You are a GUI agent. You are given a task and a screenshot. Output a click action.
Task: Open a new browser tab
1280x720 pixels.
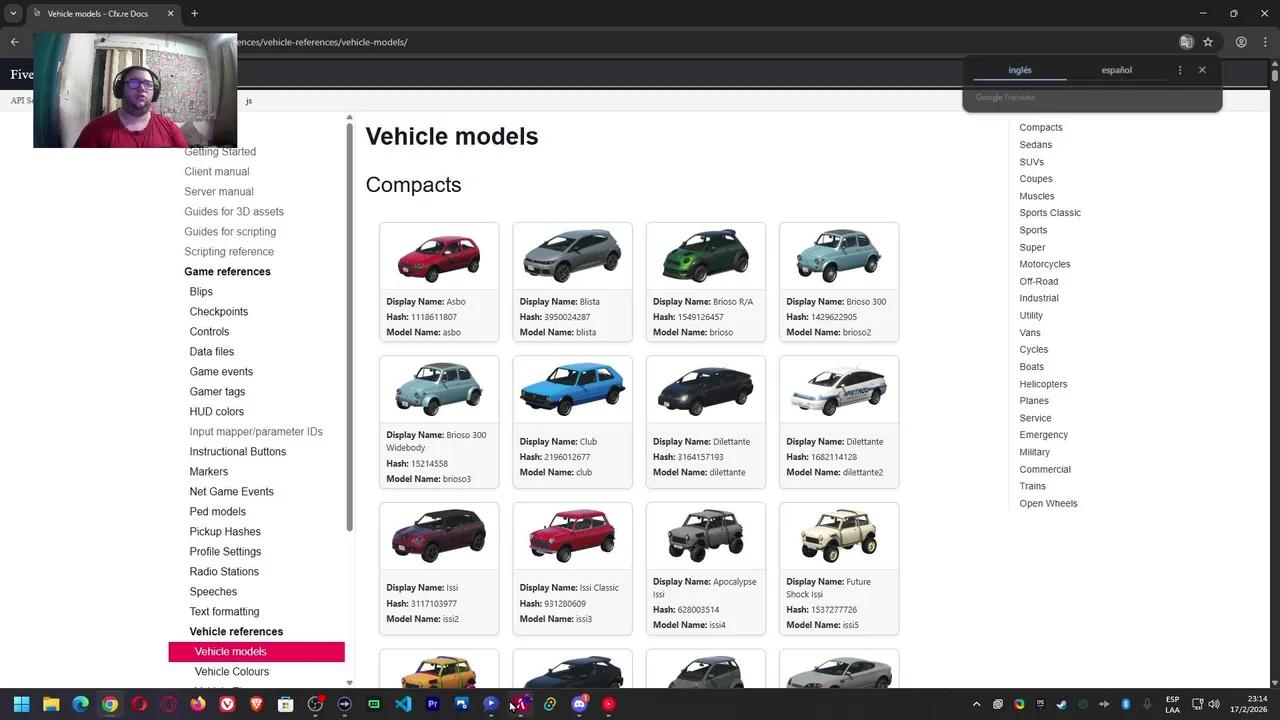[194, 13]
